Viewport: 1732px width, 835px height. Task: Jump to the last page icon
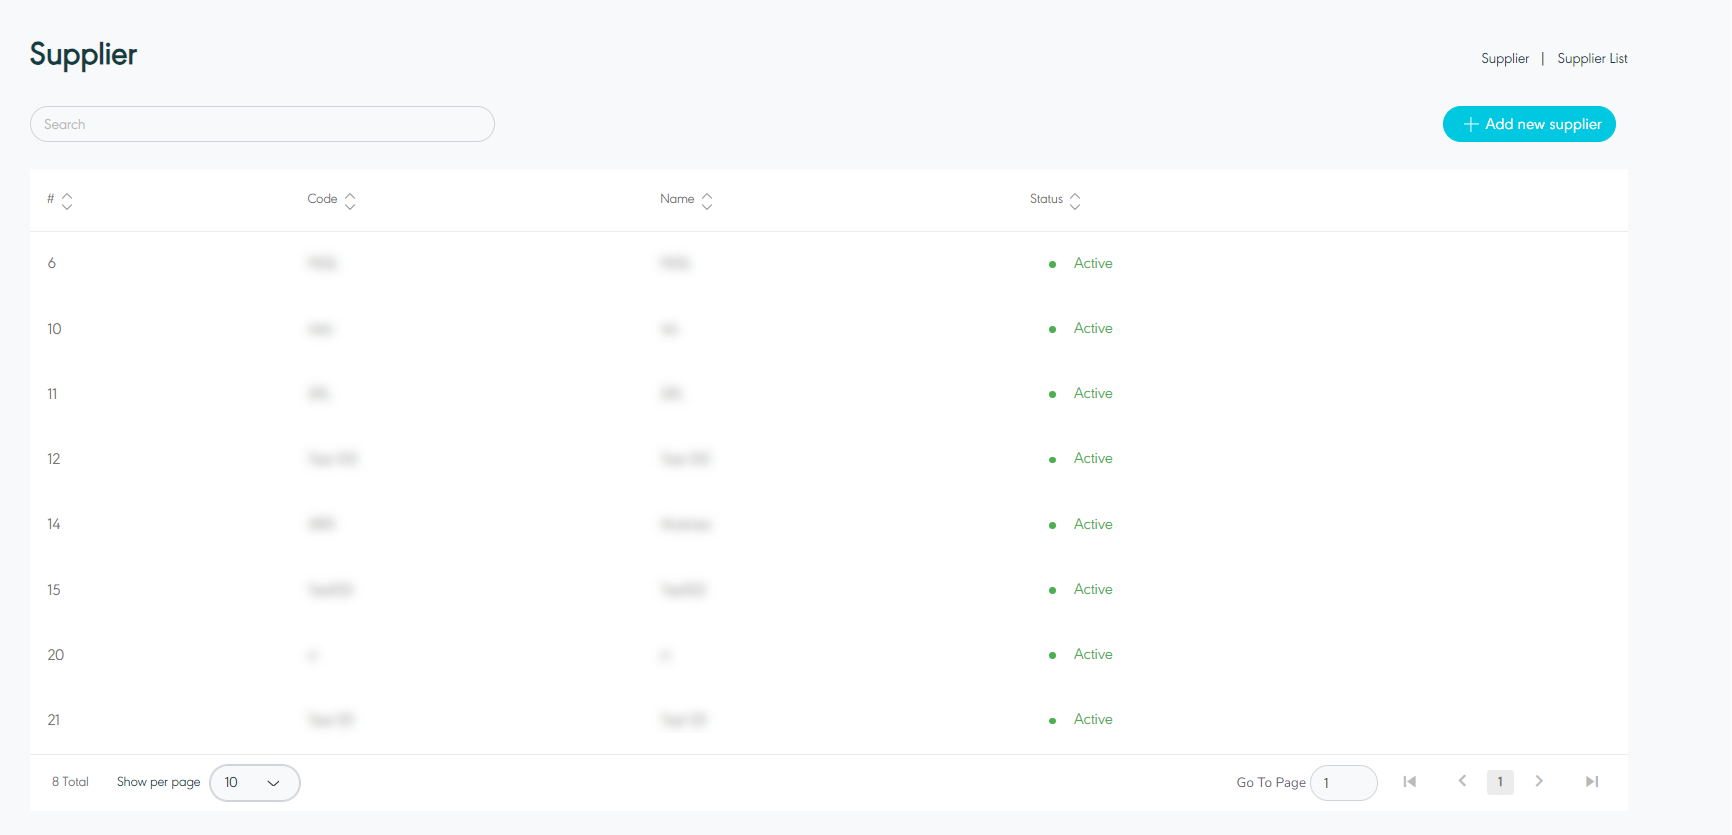pos(1592,782)
